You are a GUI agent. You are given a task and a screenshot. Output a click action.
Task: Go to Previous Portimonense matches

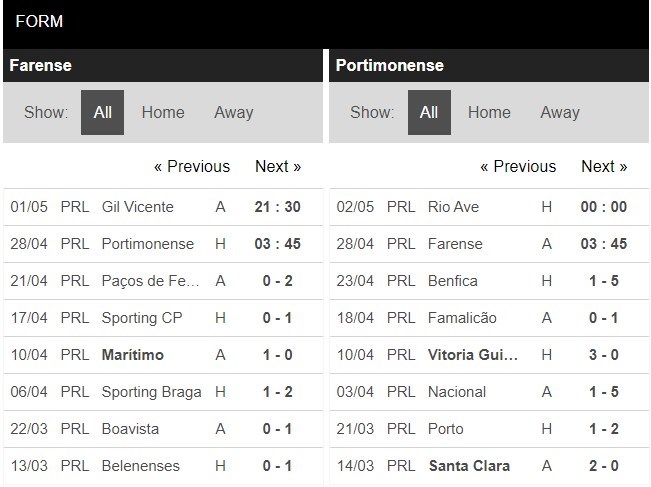518,166
